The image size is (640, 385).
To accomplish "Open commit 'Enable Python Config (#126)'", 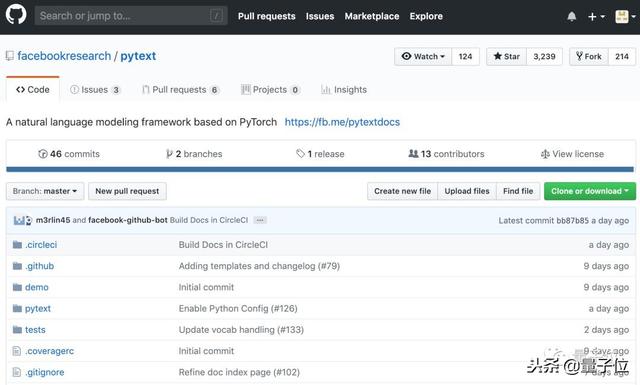I will [x=238, y=308].
